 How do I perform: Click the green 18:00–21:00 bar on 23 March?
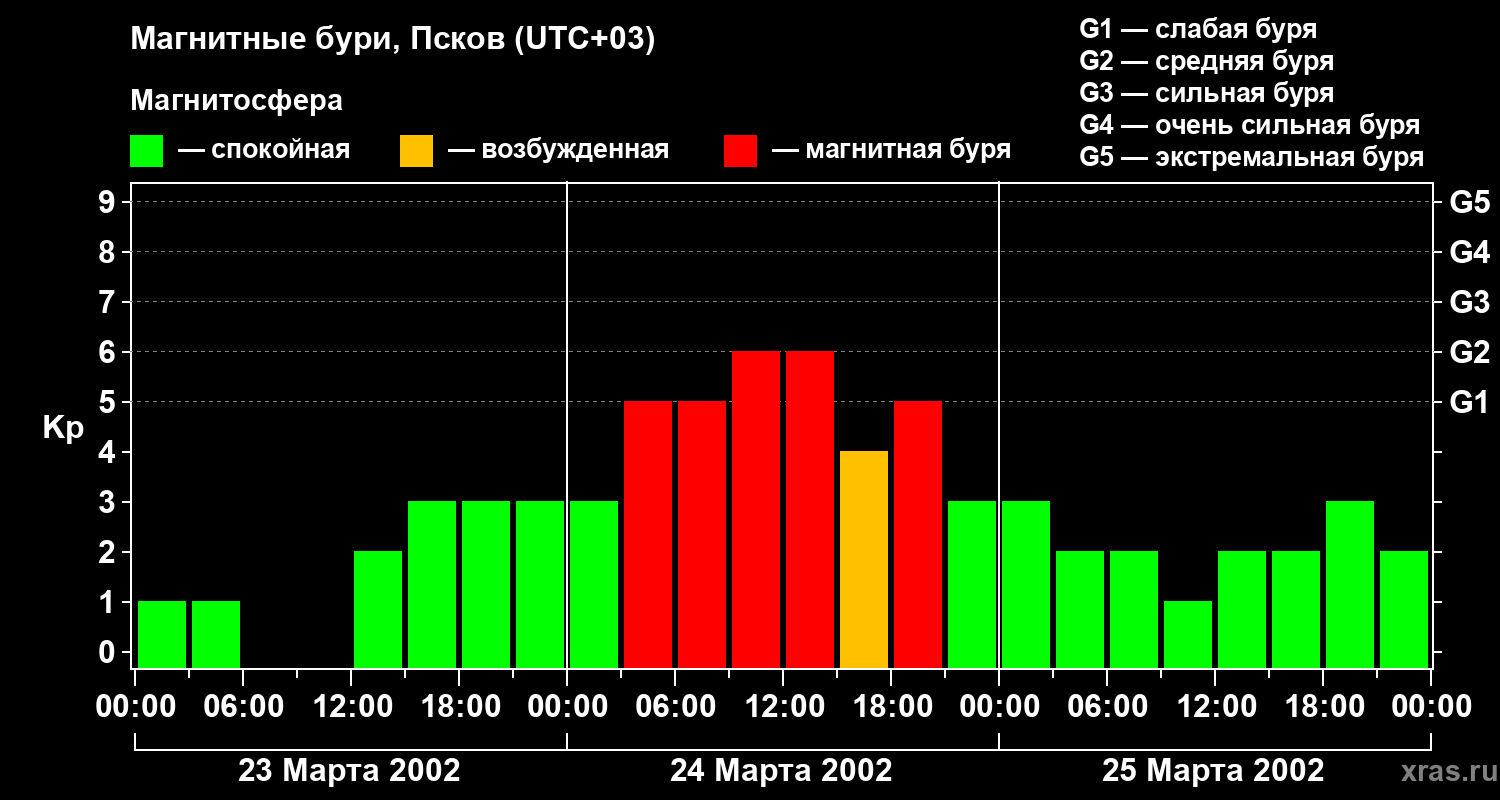[x=486, y=585]
